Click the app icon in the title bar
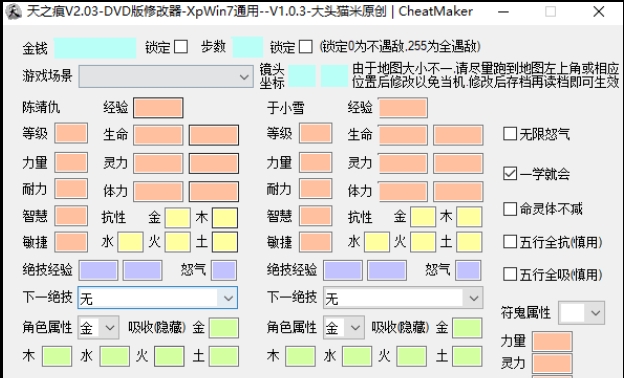The width and height of the screenshot is (624, 378). click(14, 12)
